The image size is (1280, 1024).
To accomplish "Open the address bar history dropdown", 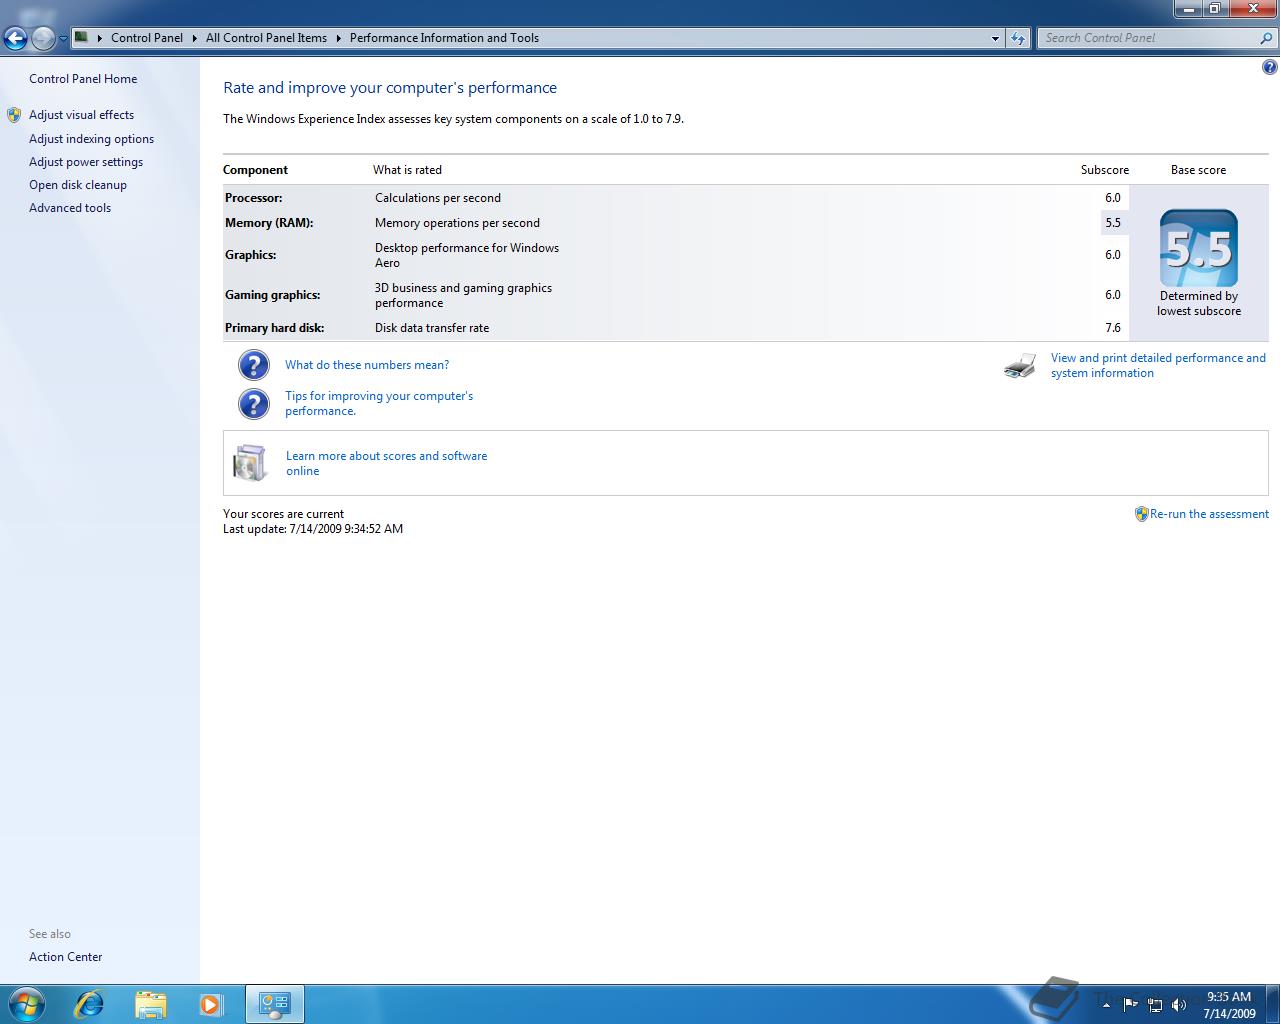I will click(x=995, y=38).
